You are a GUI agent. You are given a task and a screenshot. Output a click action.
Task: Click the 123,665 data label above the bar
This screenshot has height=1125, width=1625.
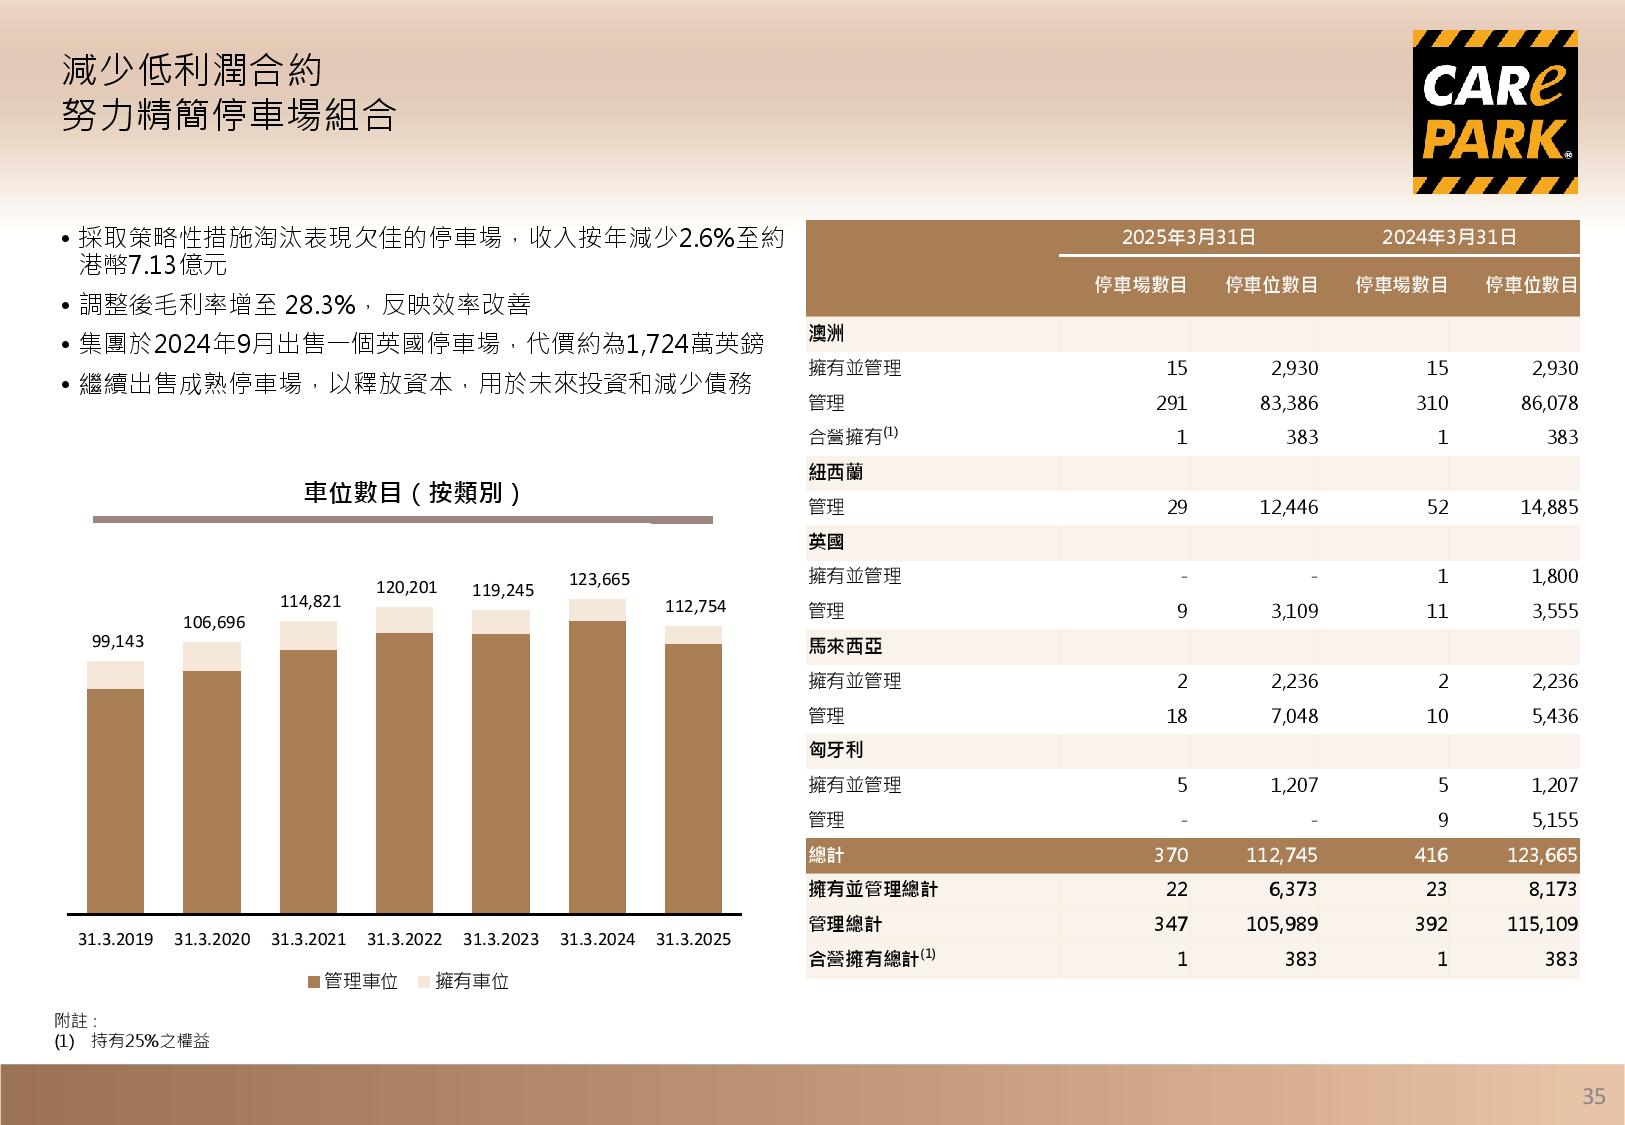[x=599, y=579]
